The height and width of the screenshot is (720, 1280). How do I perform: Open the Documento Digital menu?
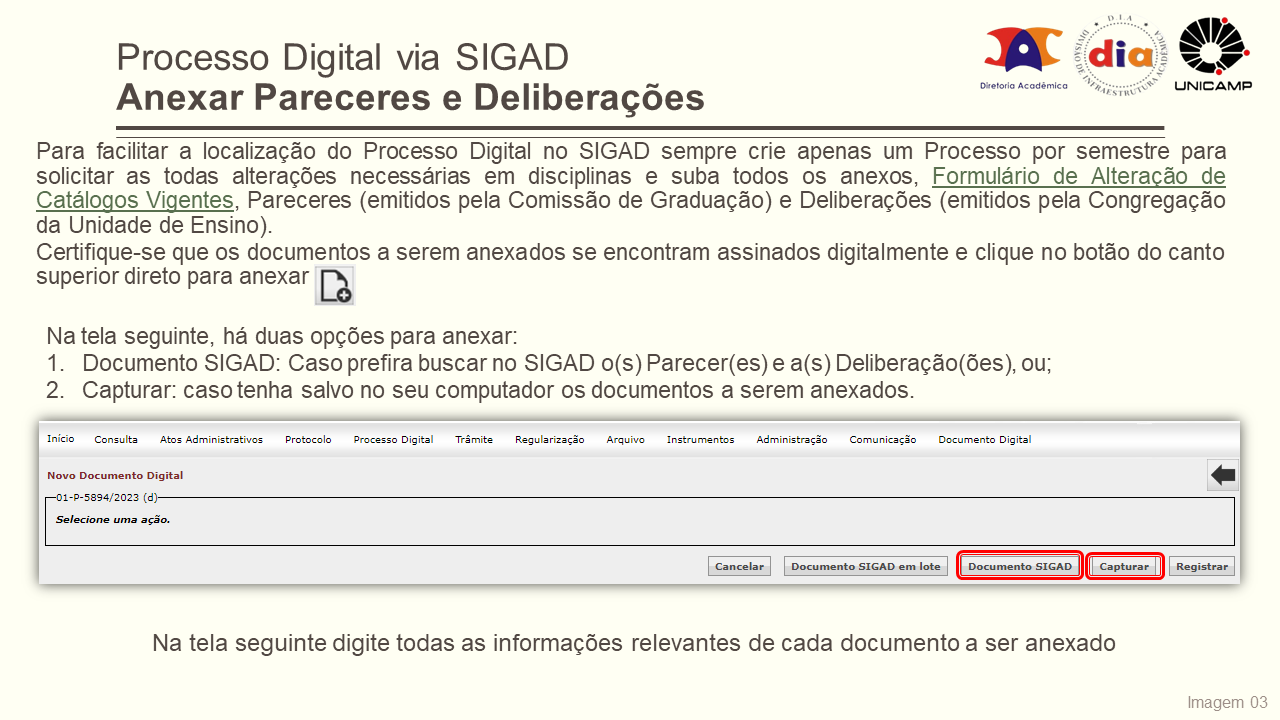click(x=984, y=440)
